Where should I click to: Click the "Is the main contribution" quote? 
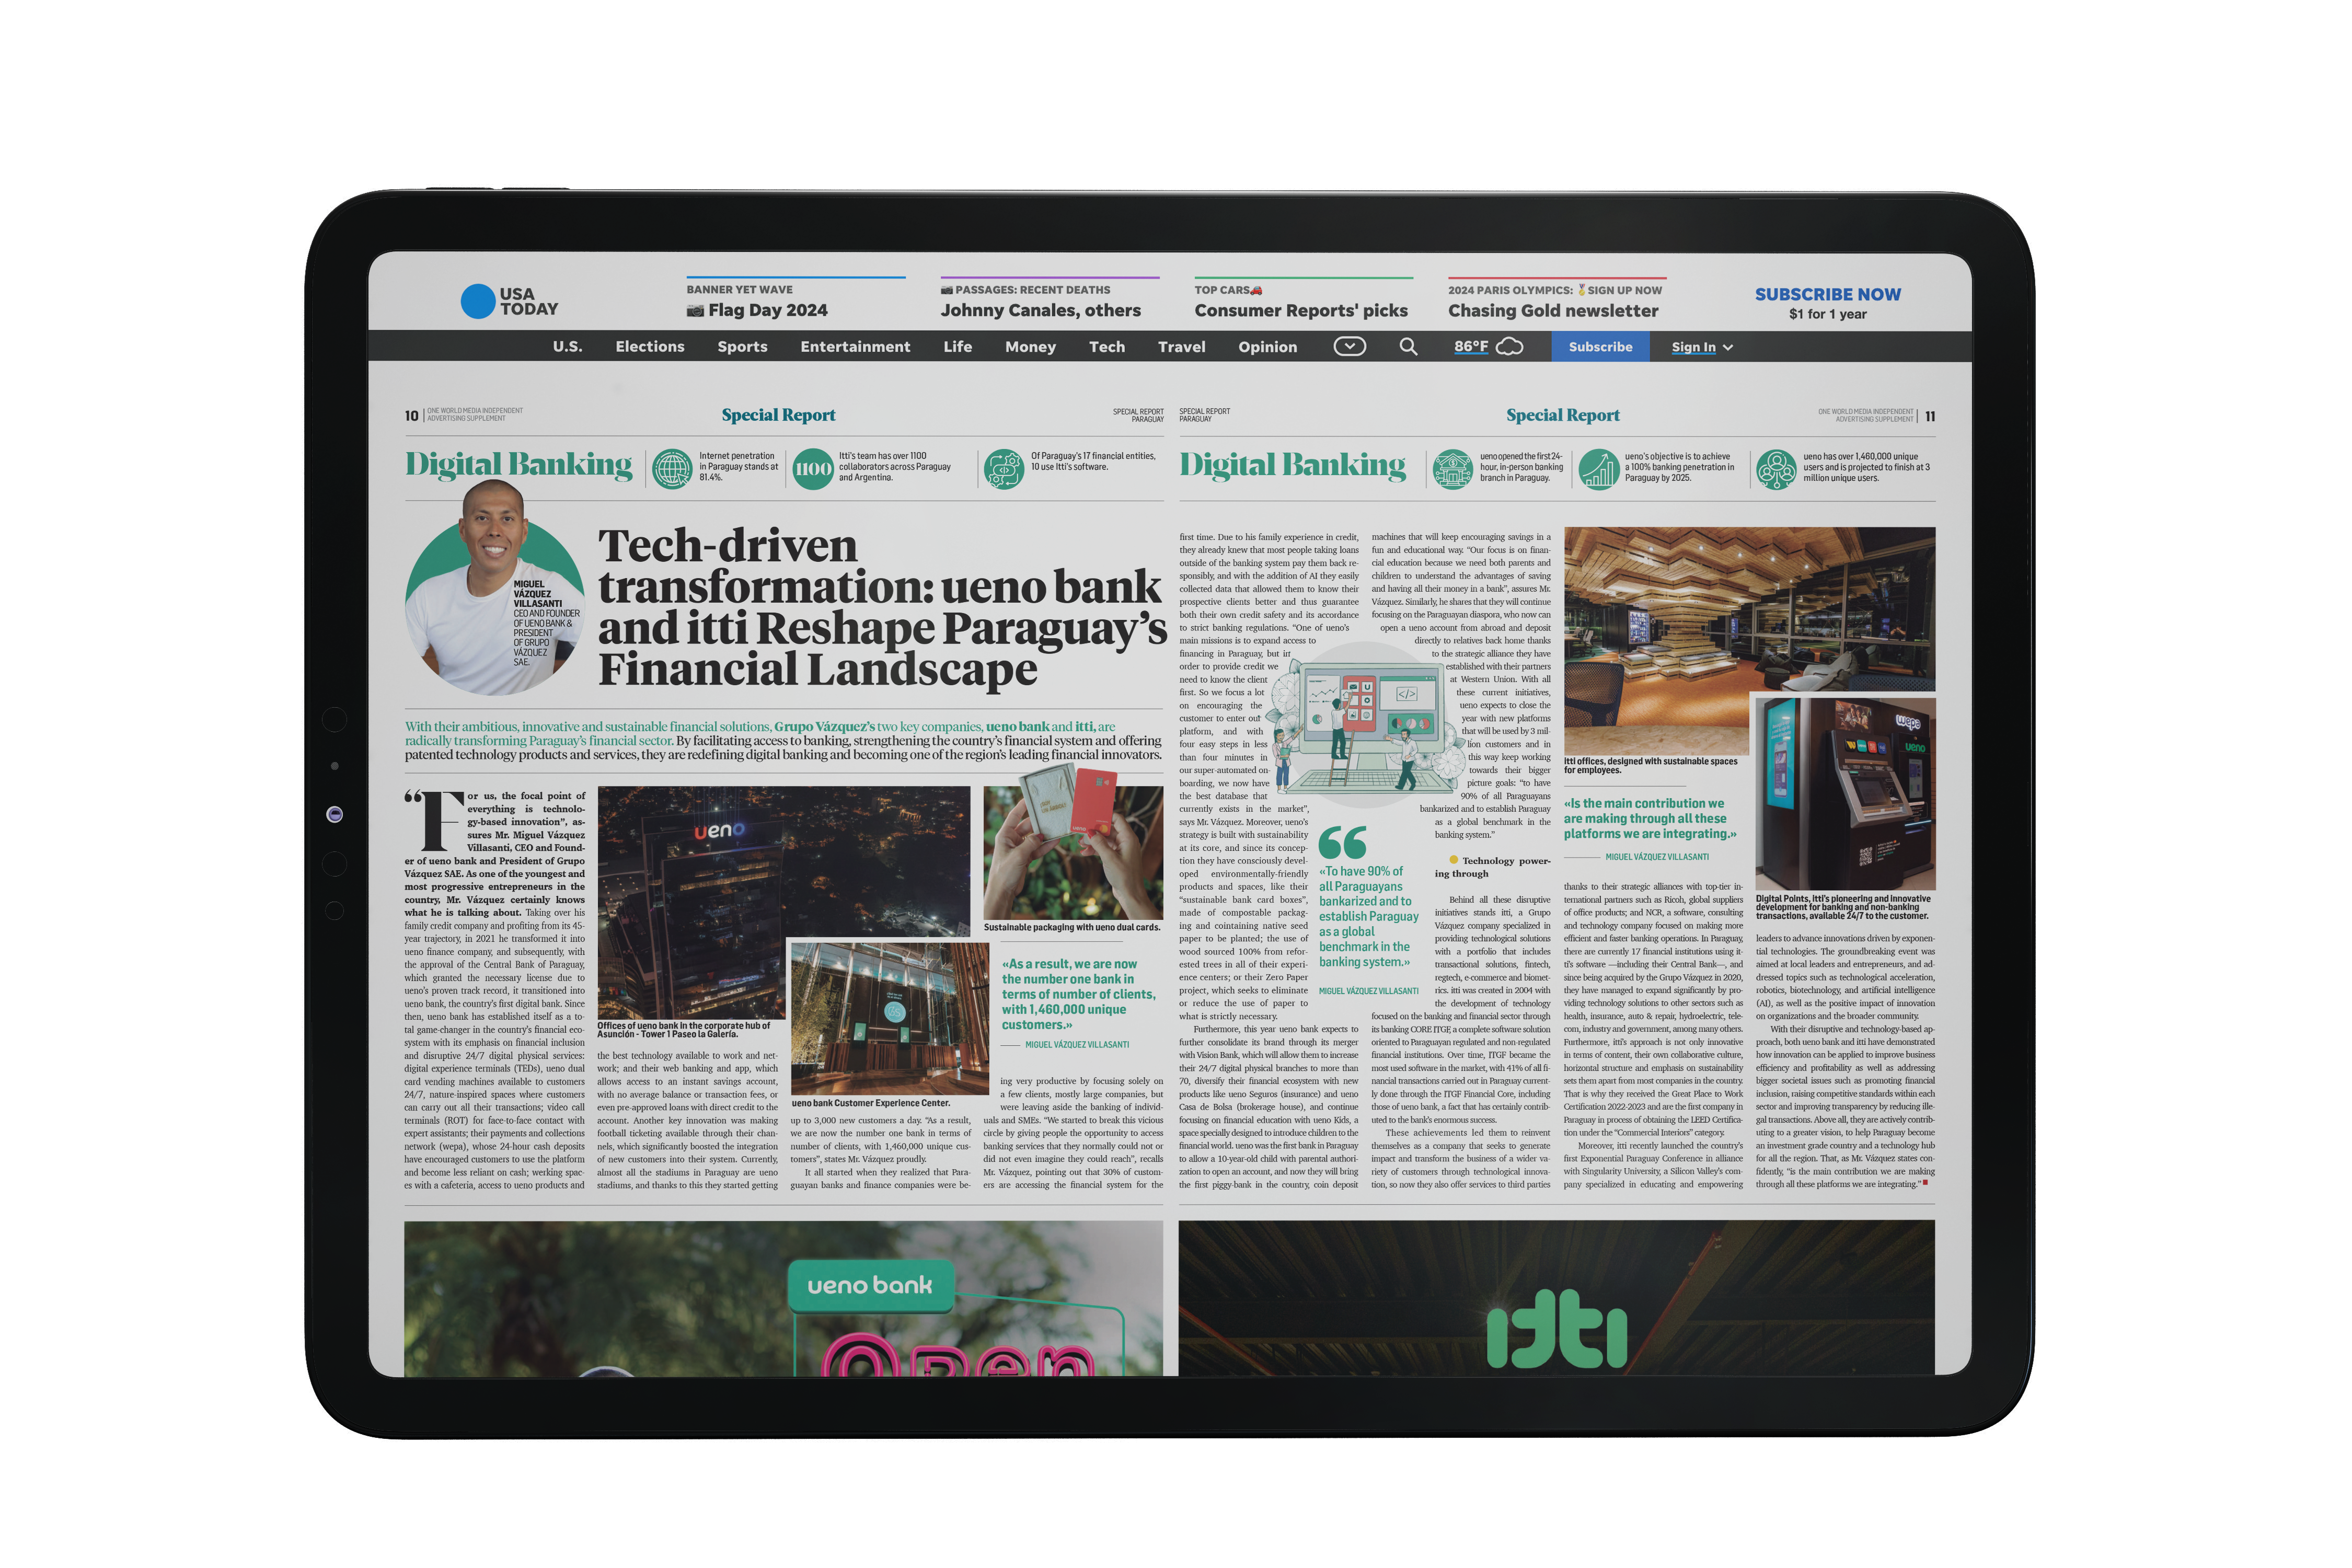(1650, 818)
